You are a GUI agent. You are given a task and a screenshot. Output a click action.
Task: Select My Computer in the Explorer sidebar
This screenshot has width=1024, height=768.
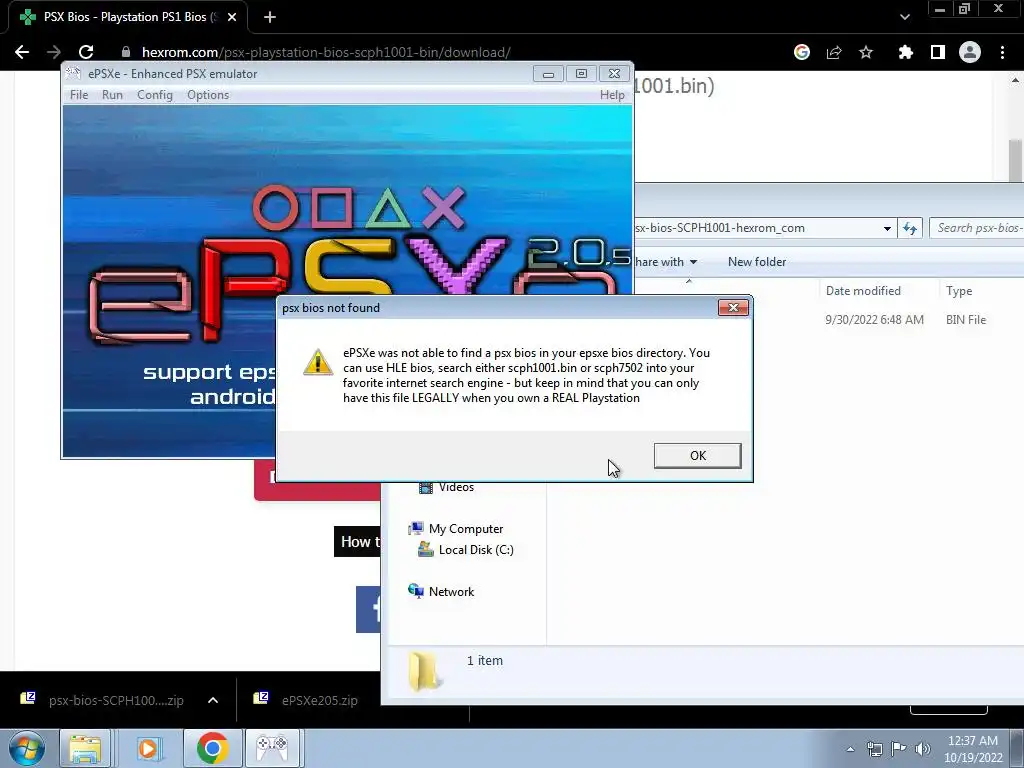pyautogui.click(x=456, y=528)
